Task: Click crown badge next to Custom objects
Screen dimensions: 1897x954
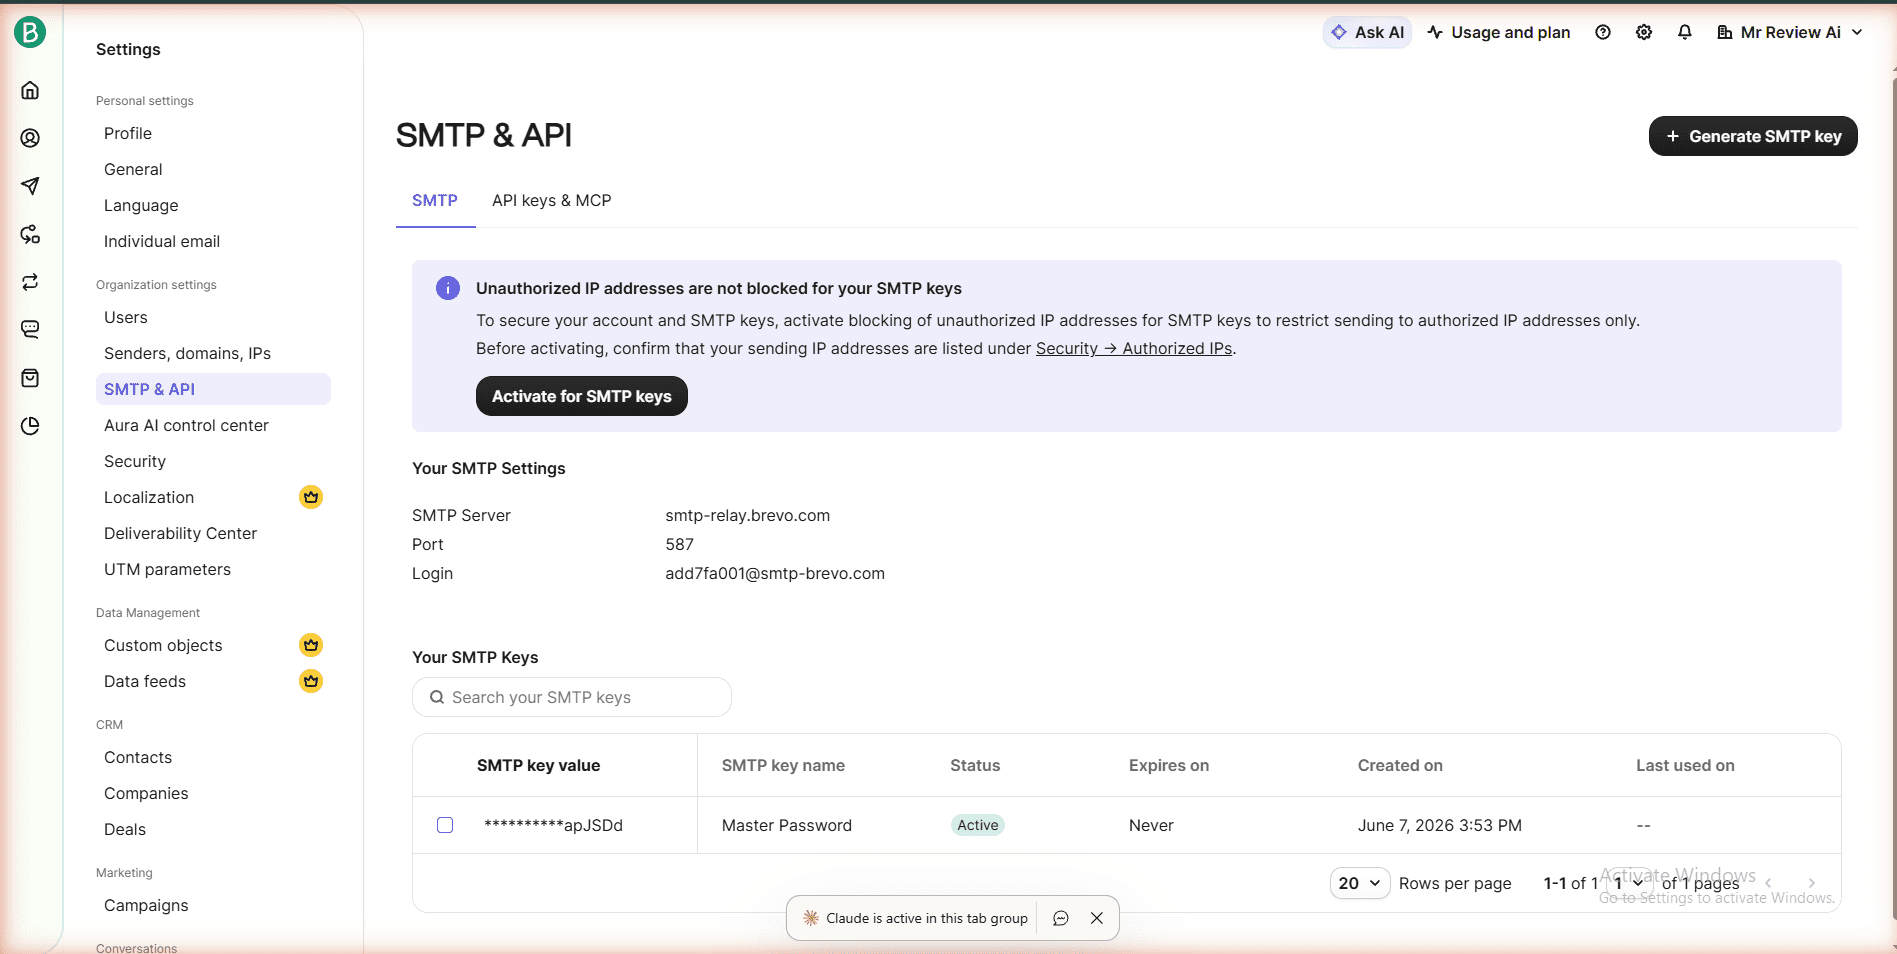Action: (311, 645)
